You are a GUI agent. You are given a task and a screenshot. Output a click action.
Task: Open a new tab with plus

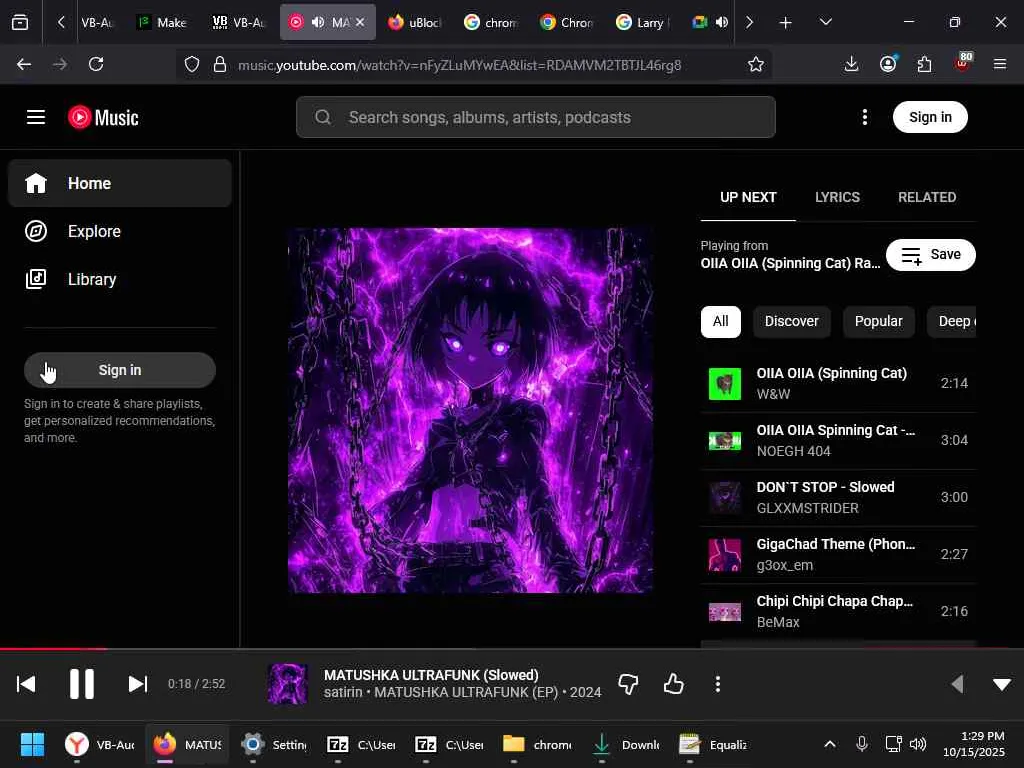coord(786,22)
